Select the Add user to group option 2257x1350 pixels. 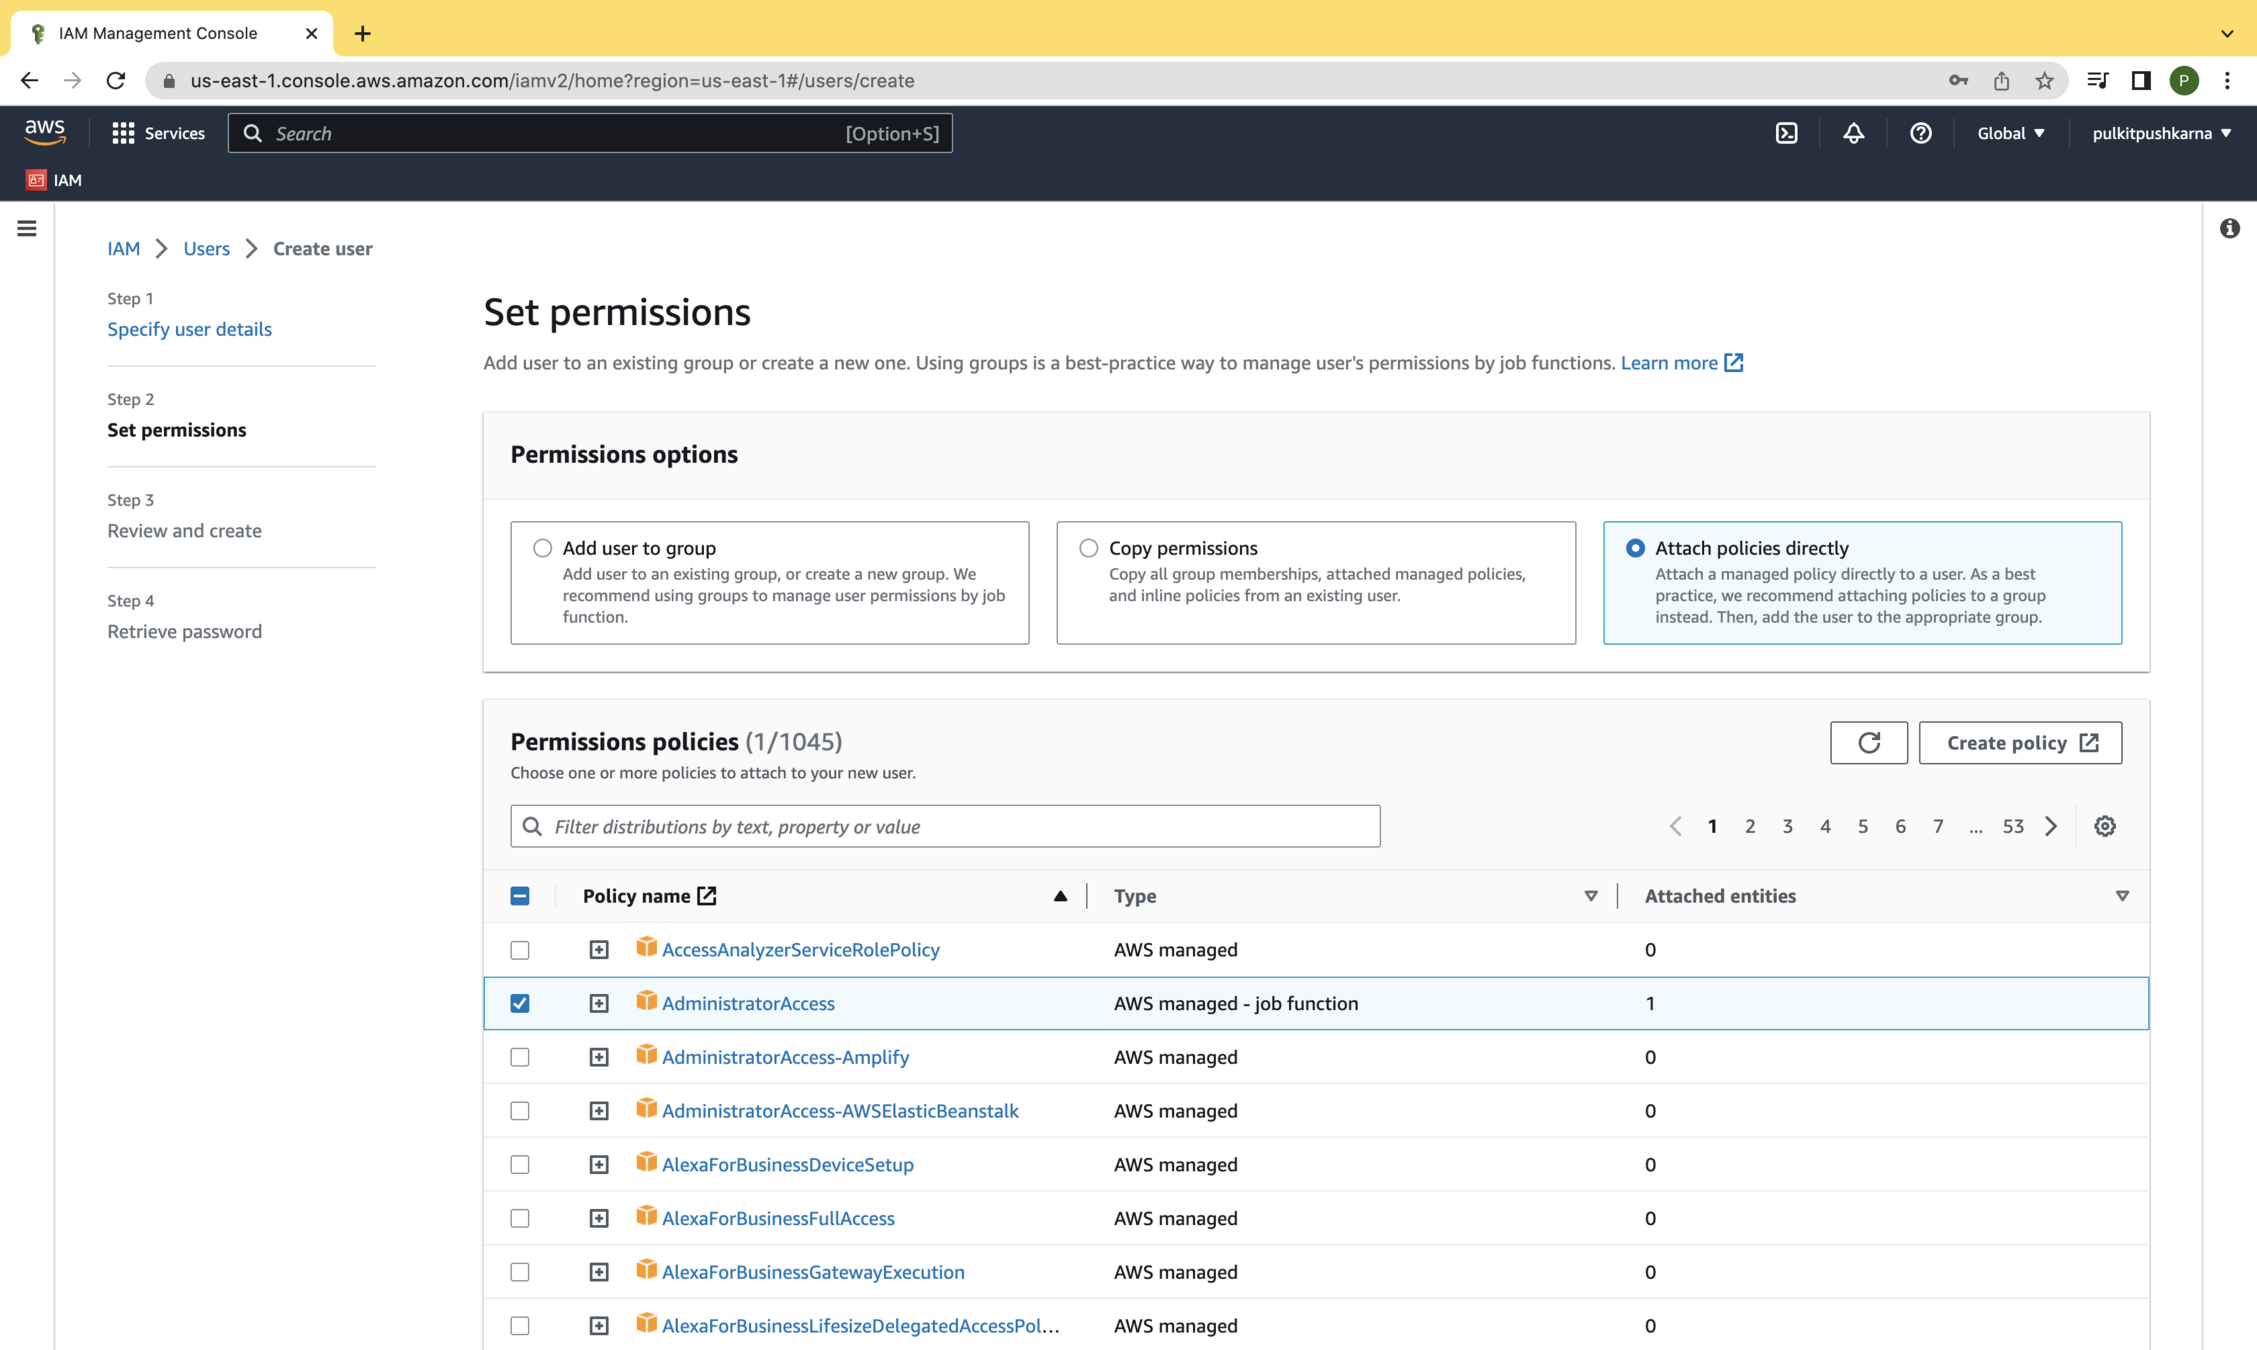click(542, 548)
